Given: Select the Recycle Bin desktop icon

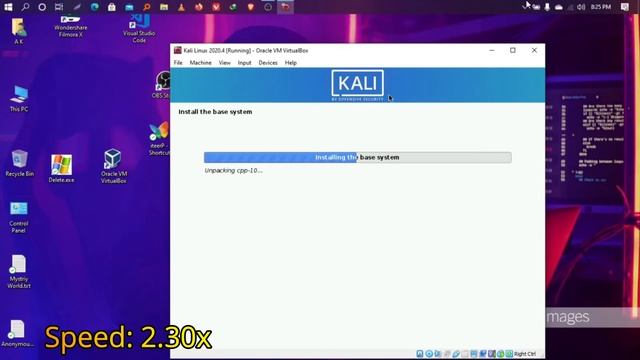Looking at the screenshot, I should point(20,163).
